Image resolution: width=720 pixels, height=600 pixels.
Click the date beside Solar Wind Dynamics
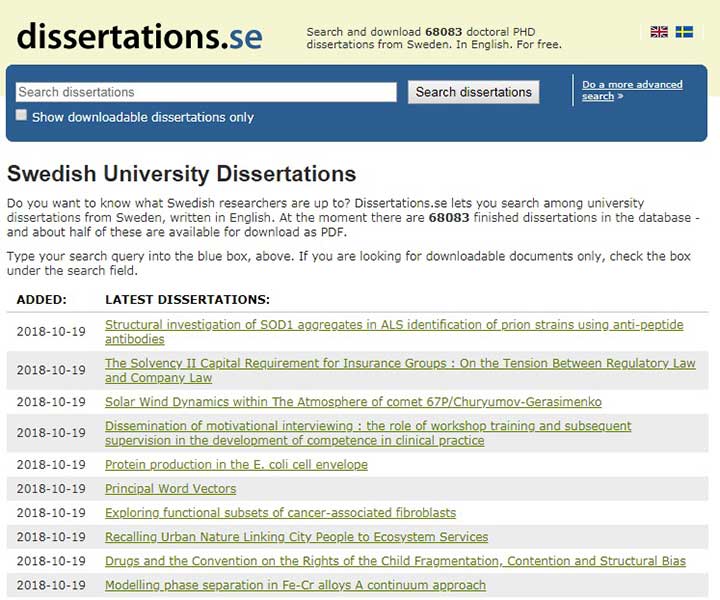pos(51,402)
